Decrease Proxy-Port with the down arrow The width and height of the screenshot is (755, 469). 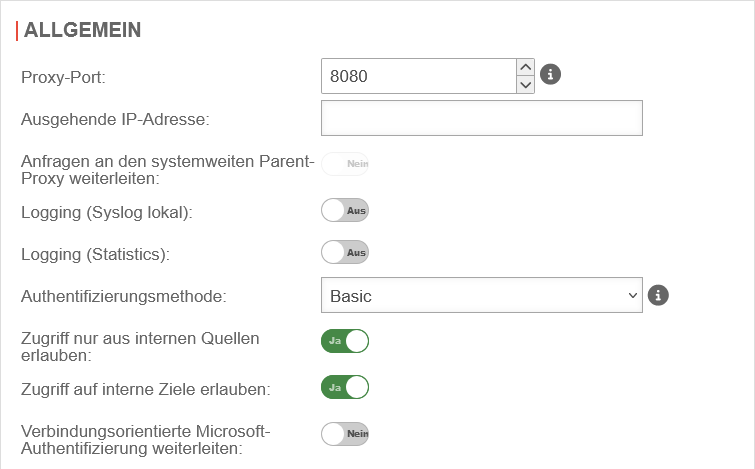point(526,84)
